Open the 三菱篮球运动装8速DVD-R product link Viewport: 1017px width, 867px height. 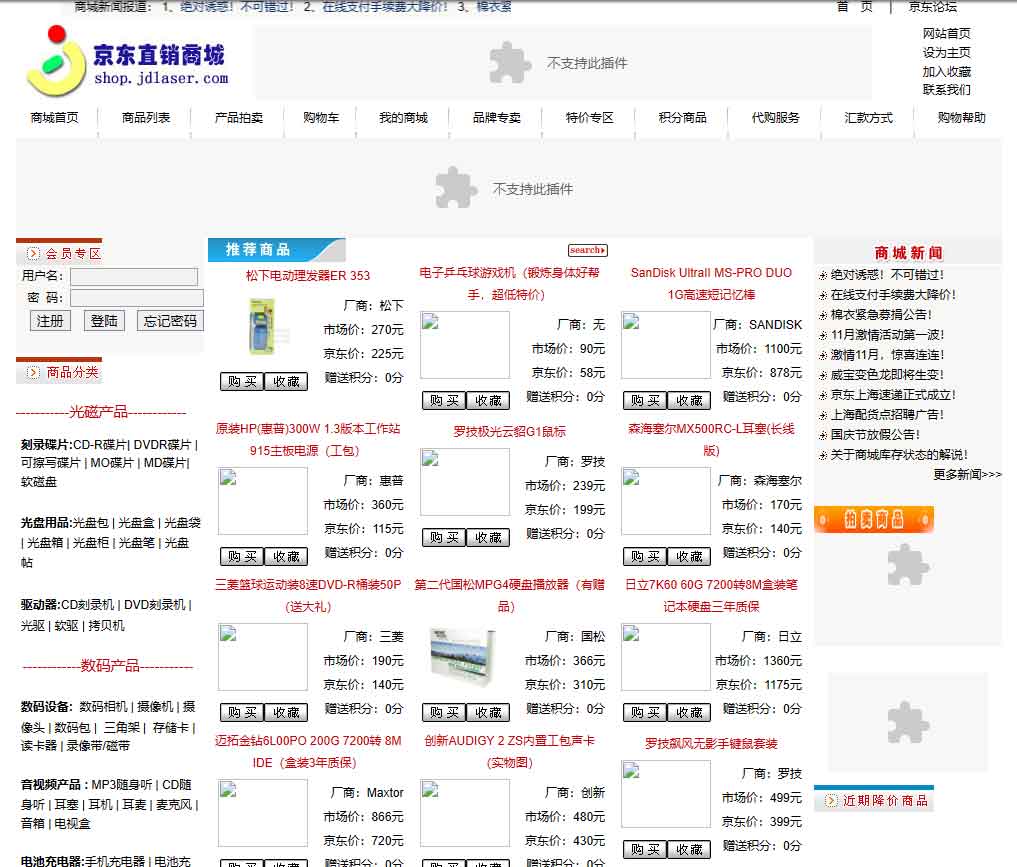tap(307, 595)
